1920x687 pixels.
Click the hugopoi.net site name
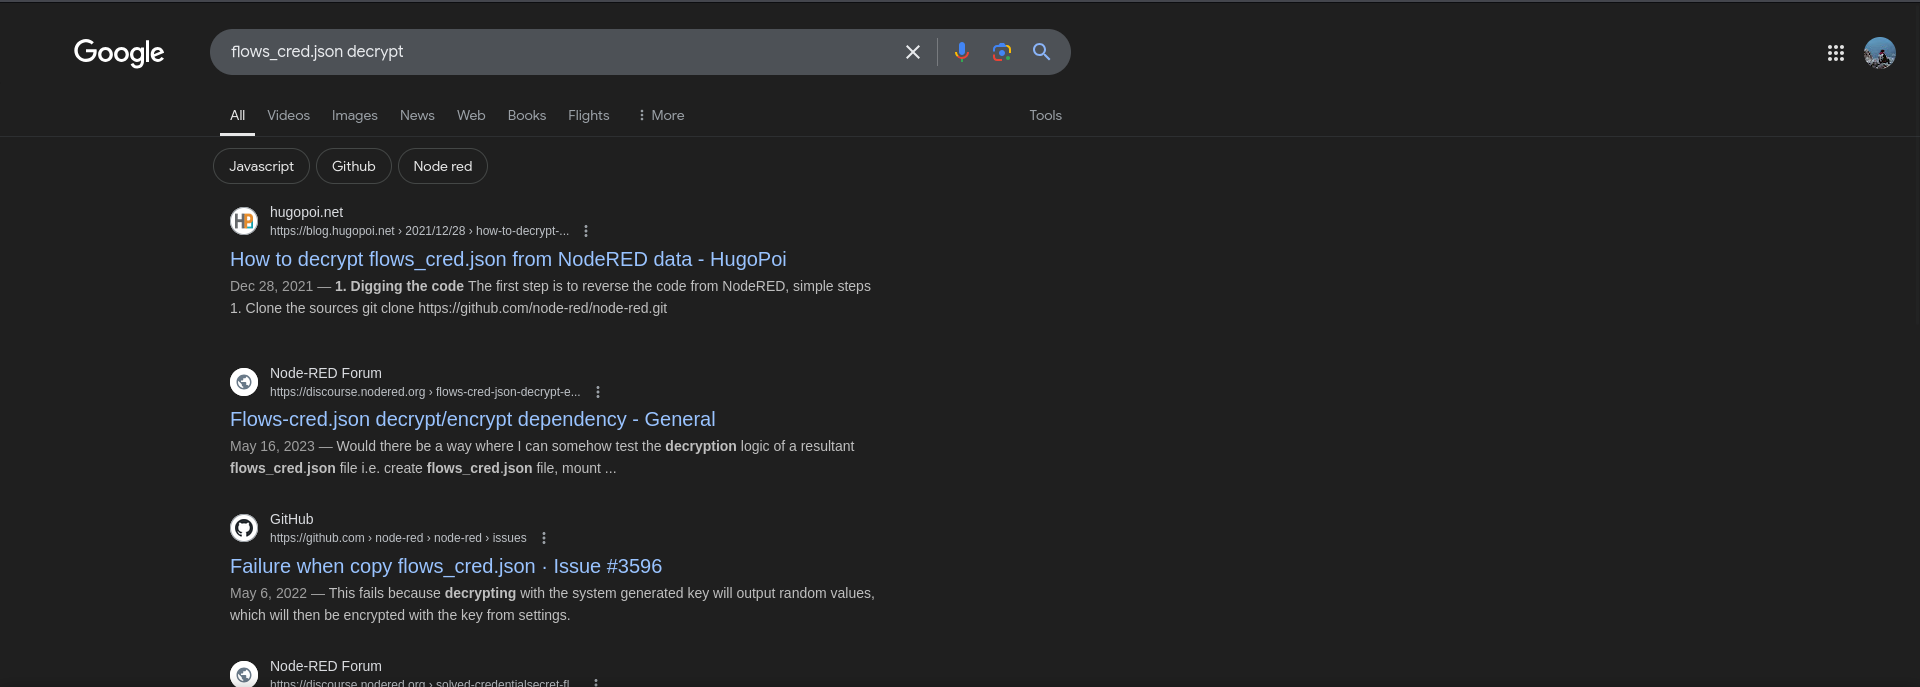tap(306, 212)
